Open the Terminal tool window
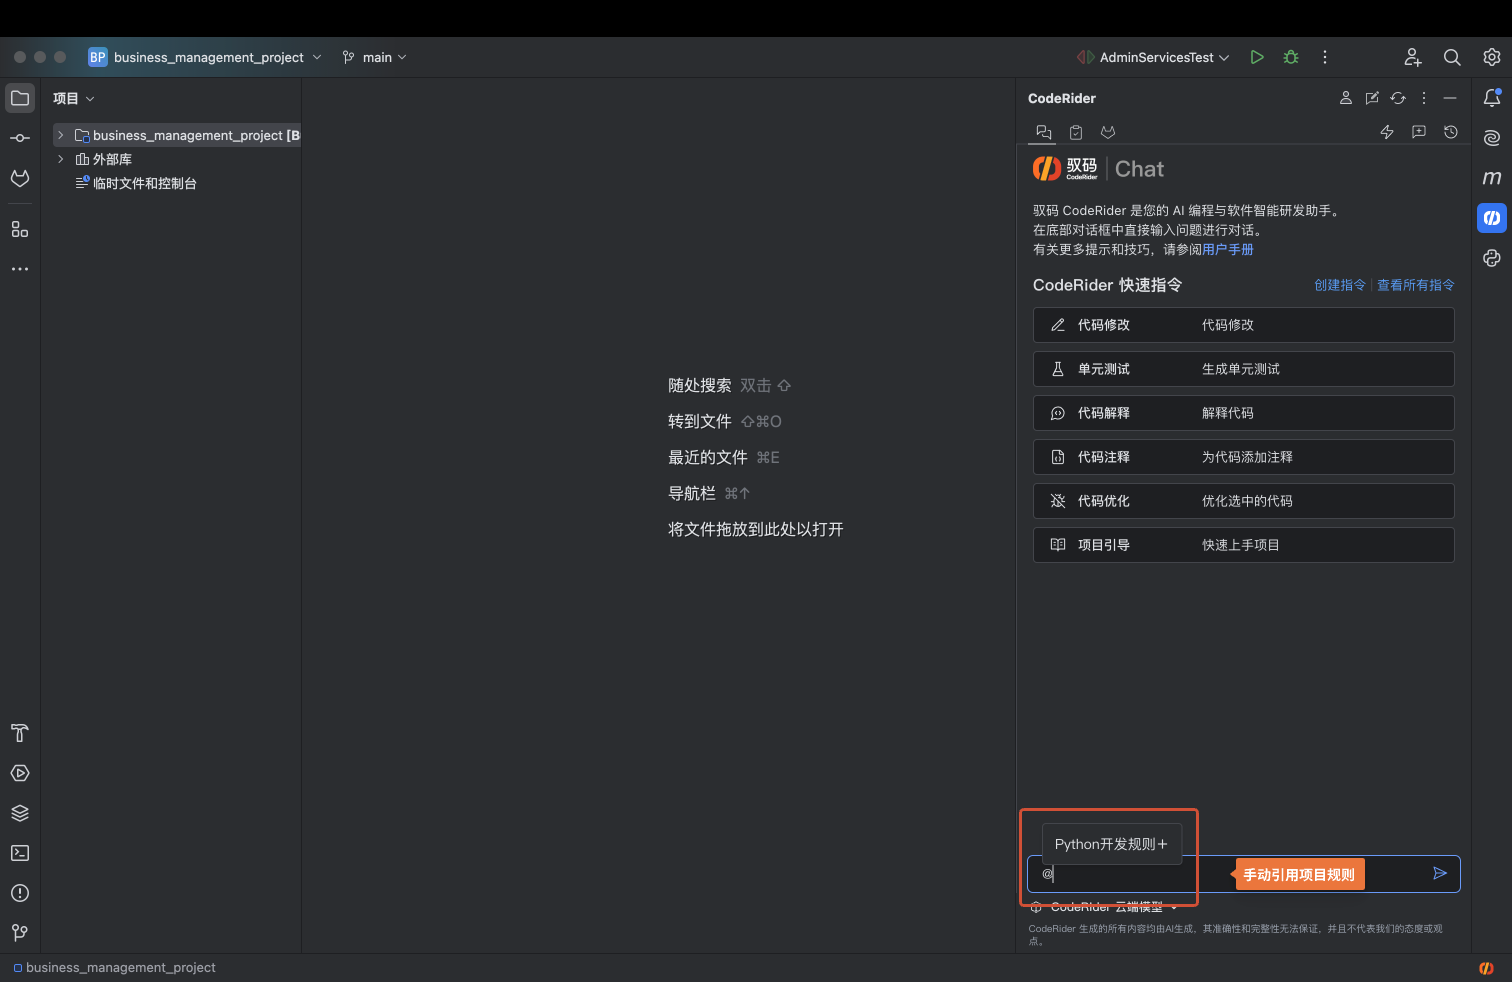The width and height of the screenshot is (1512, 982). (20, 853)
